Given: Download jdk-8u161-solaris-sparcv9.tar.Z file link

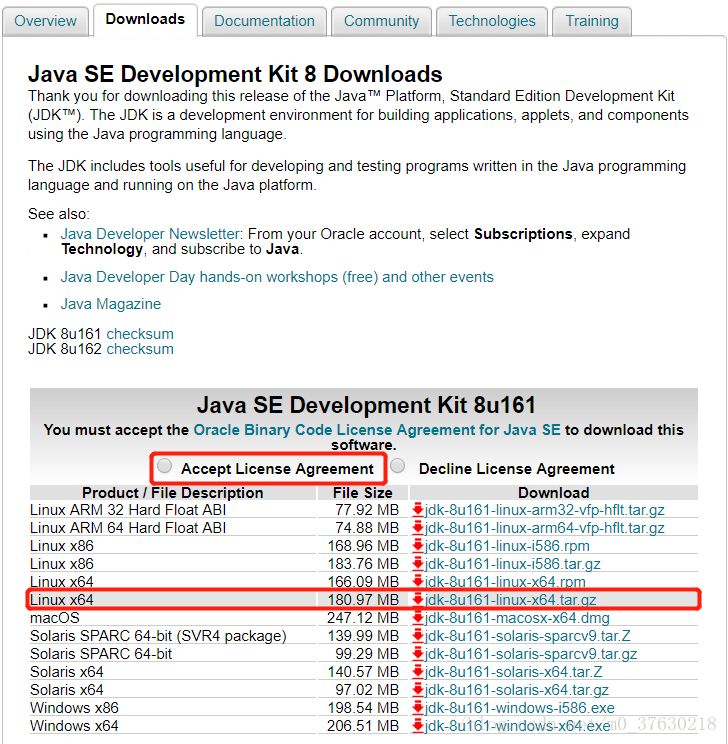Looking at the screenshot, I should pyautogui.click(x=528, y=636).
